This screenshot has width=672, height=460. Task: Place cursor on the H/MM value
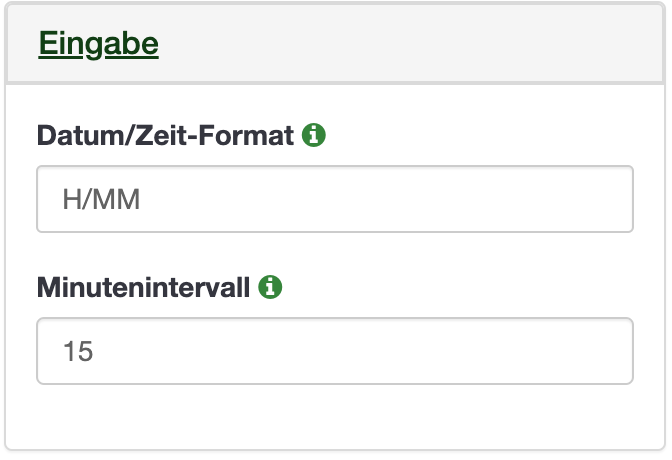(x=101, y=199)
